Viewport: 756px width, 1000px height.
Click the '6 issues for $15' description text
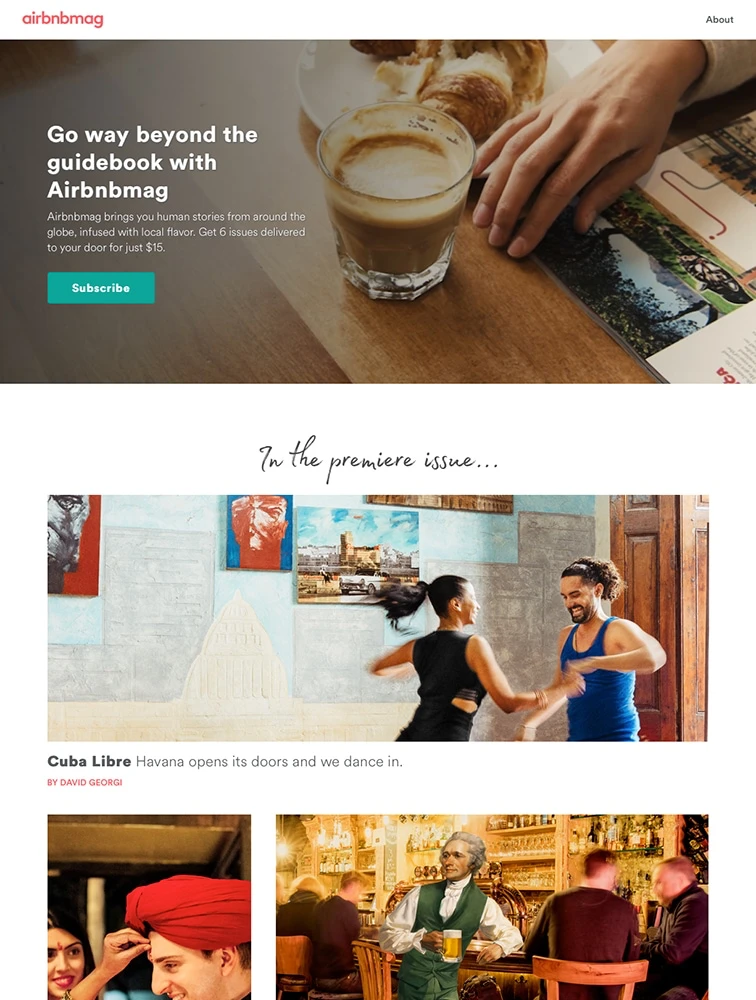pos(176,232)
